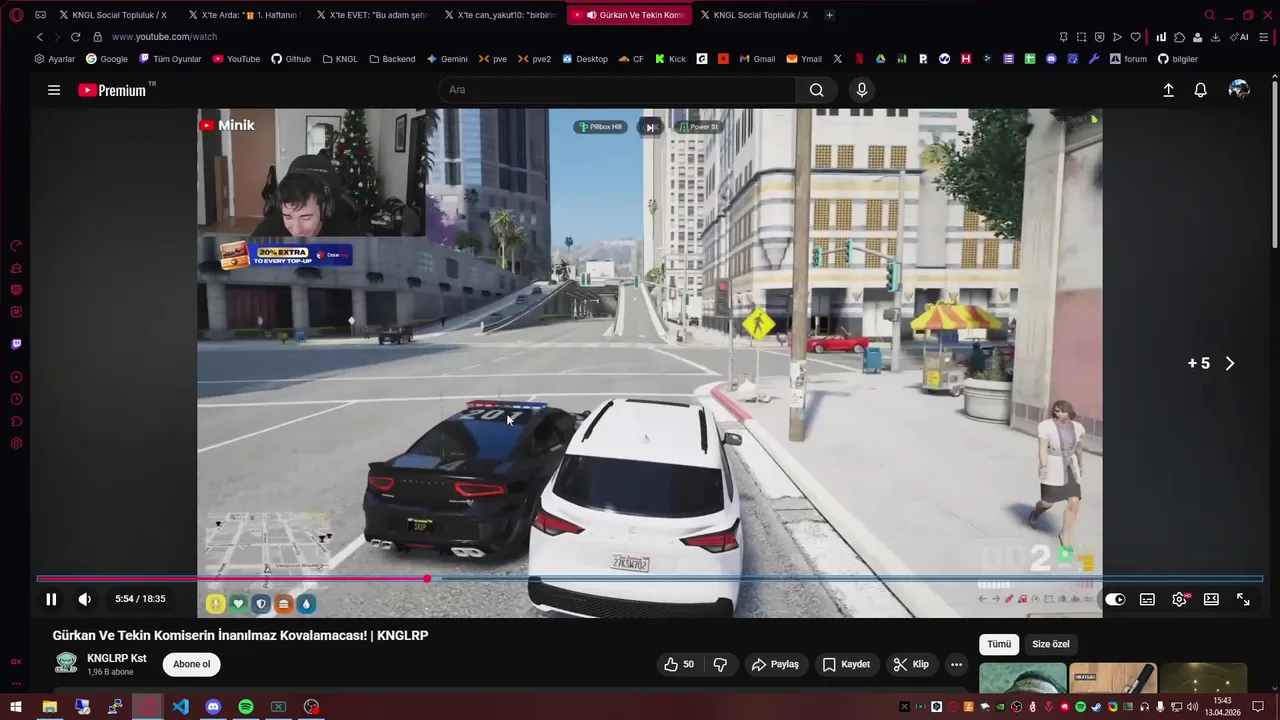Select the Tümü filter chip

click(999, 644)
